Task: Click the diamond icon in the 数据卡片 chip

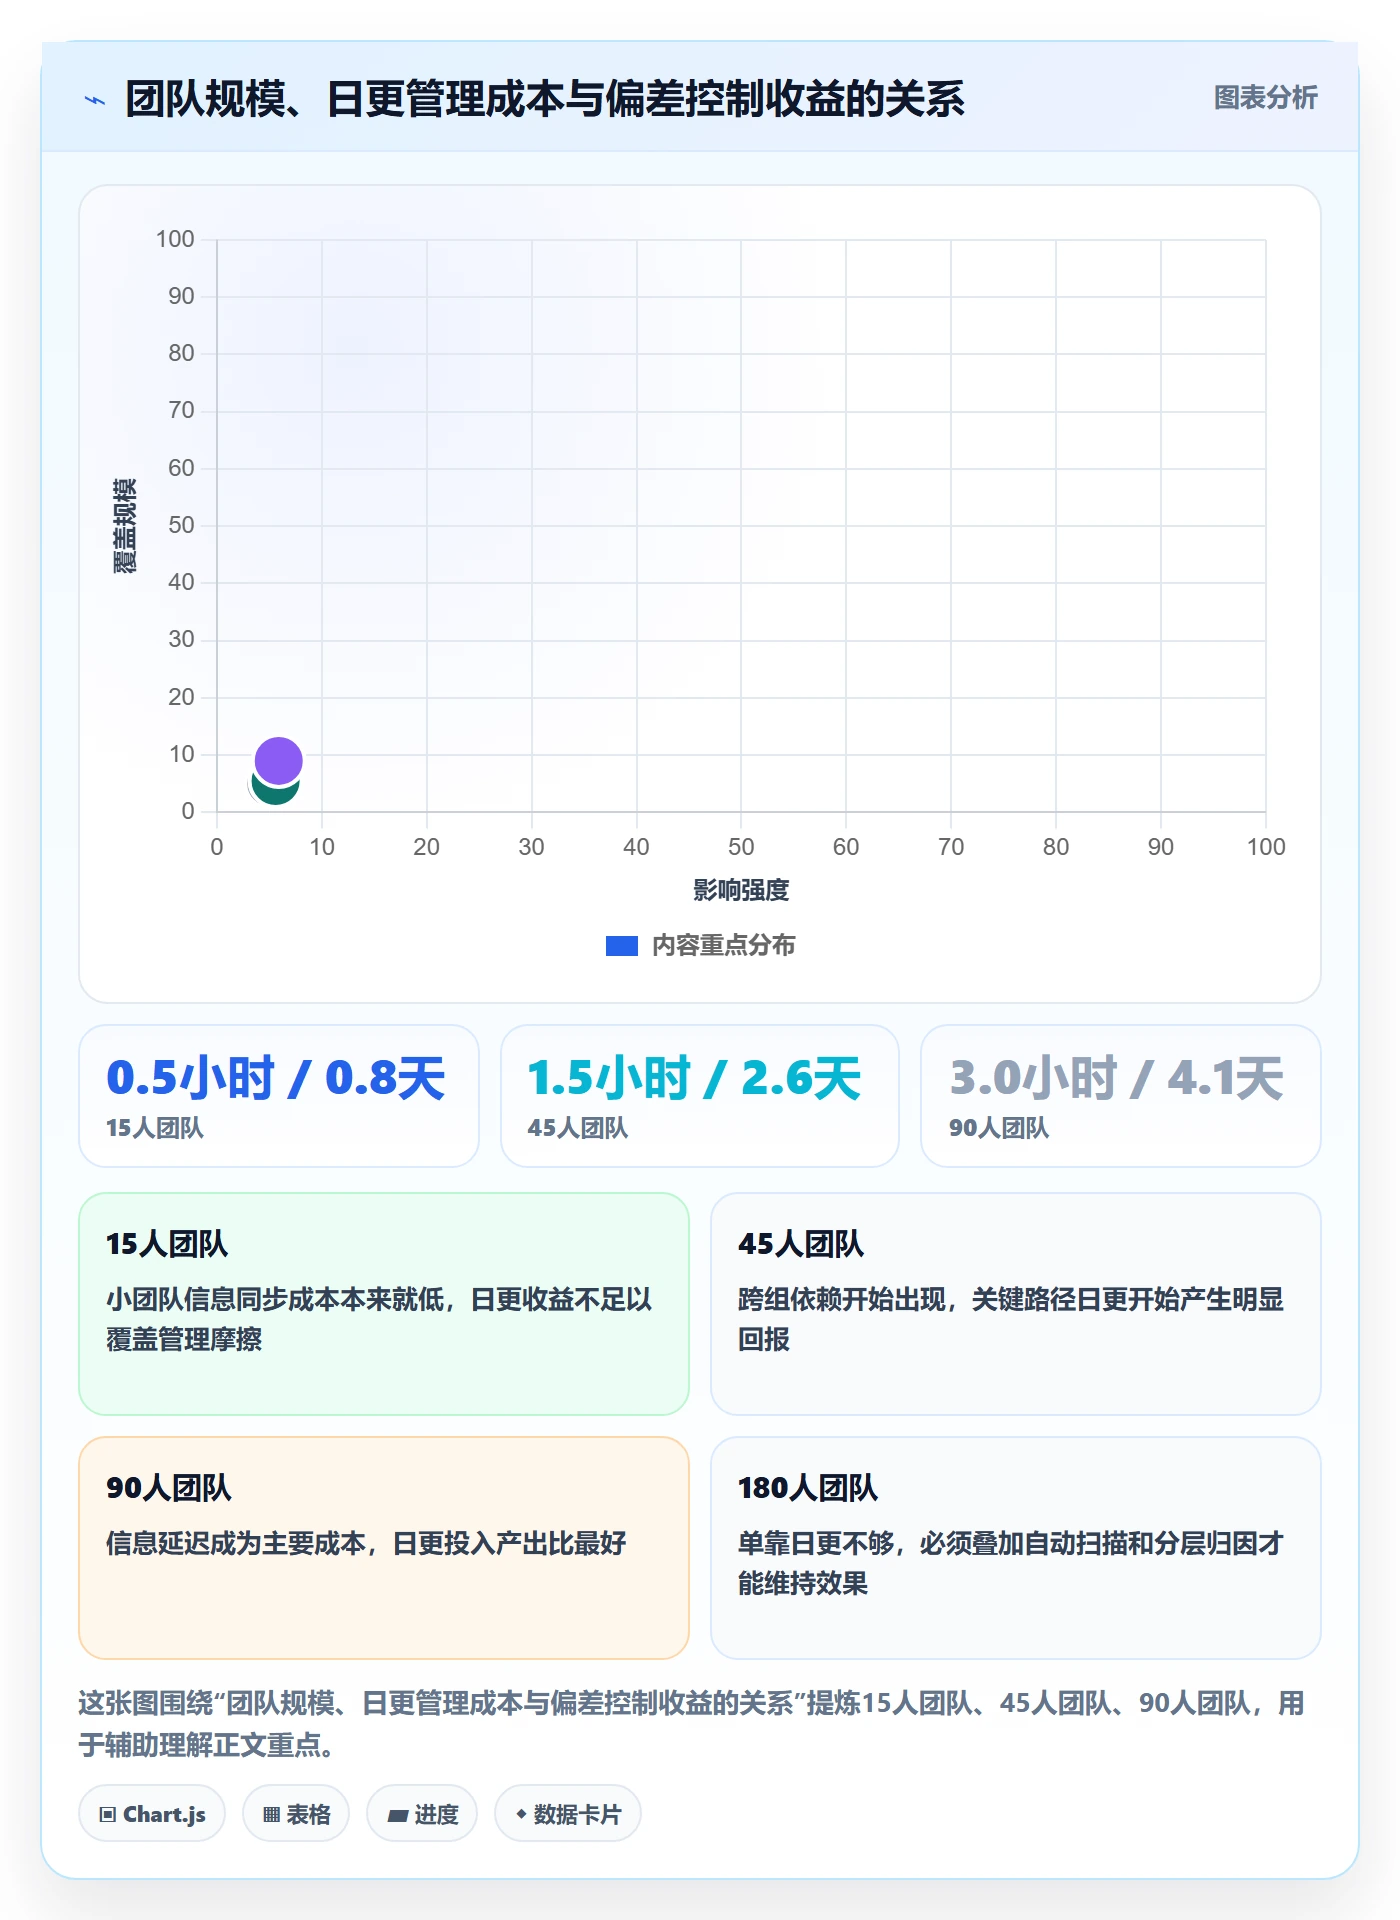Action: 521,1814
